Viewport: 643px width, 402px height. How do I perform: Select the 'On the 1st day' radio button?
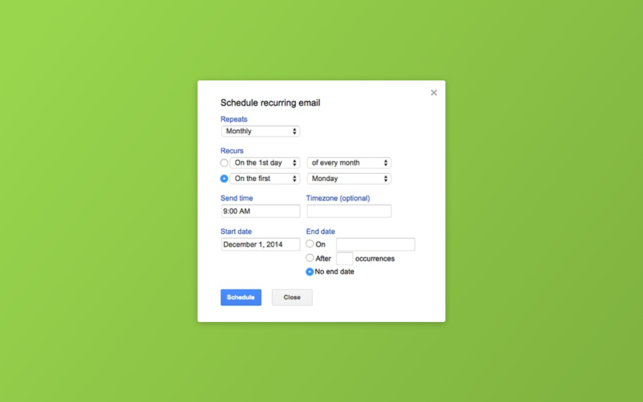tap(224, 163)
